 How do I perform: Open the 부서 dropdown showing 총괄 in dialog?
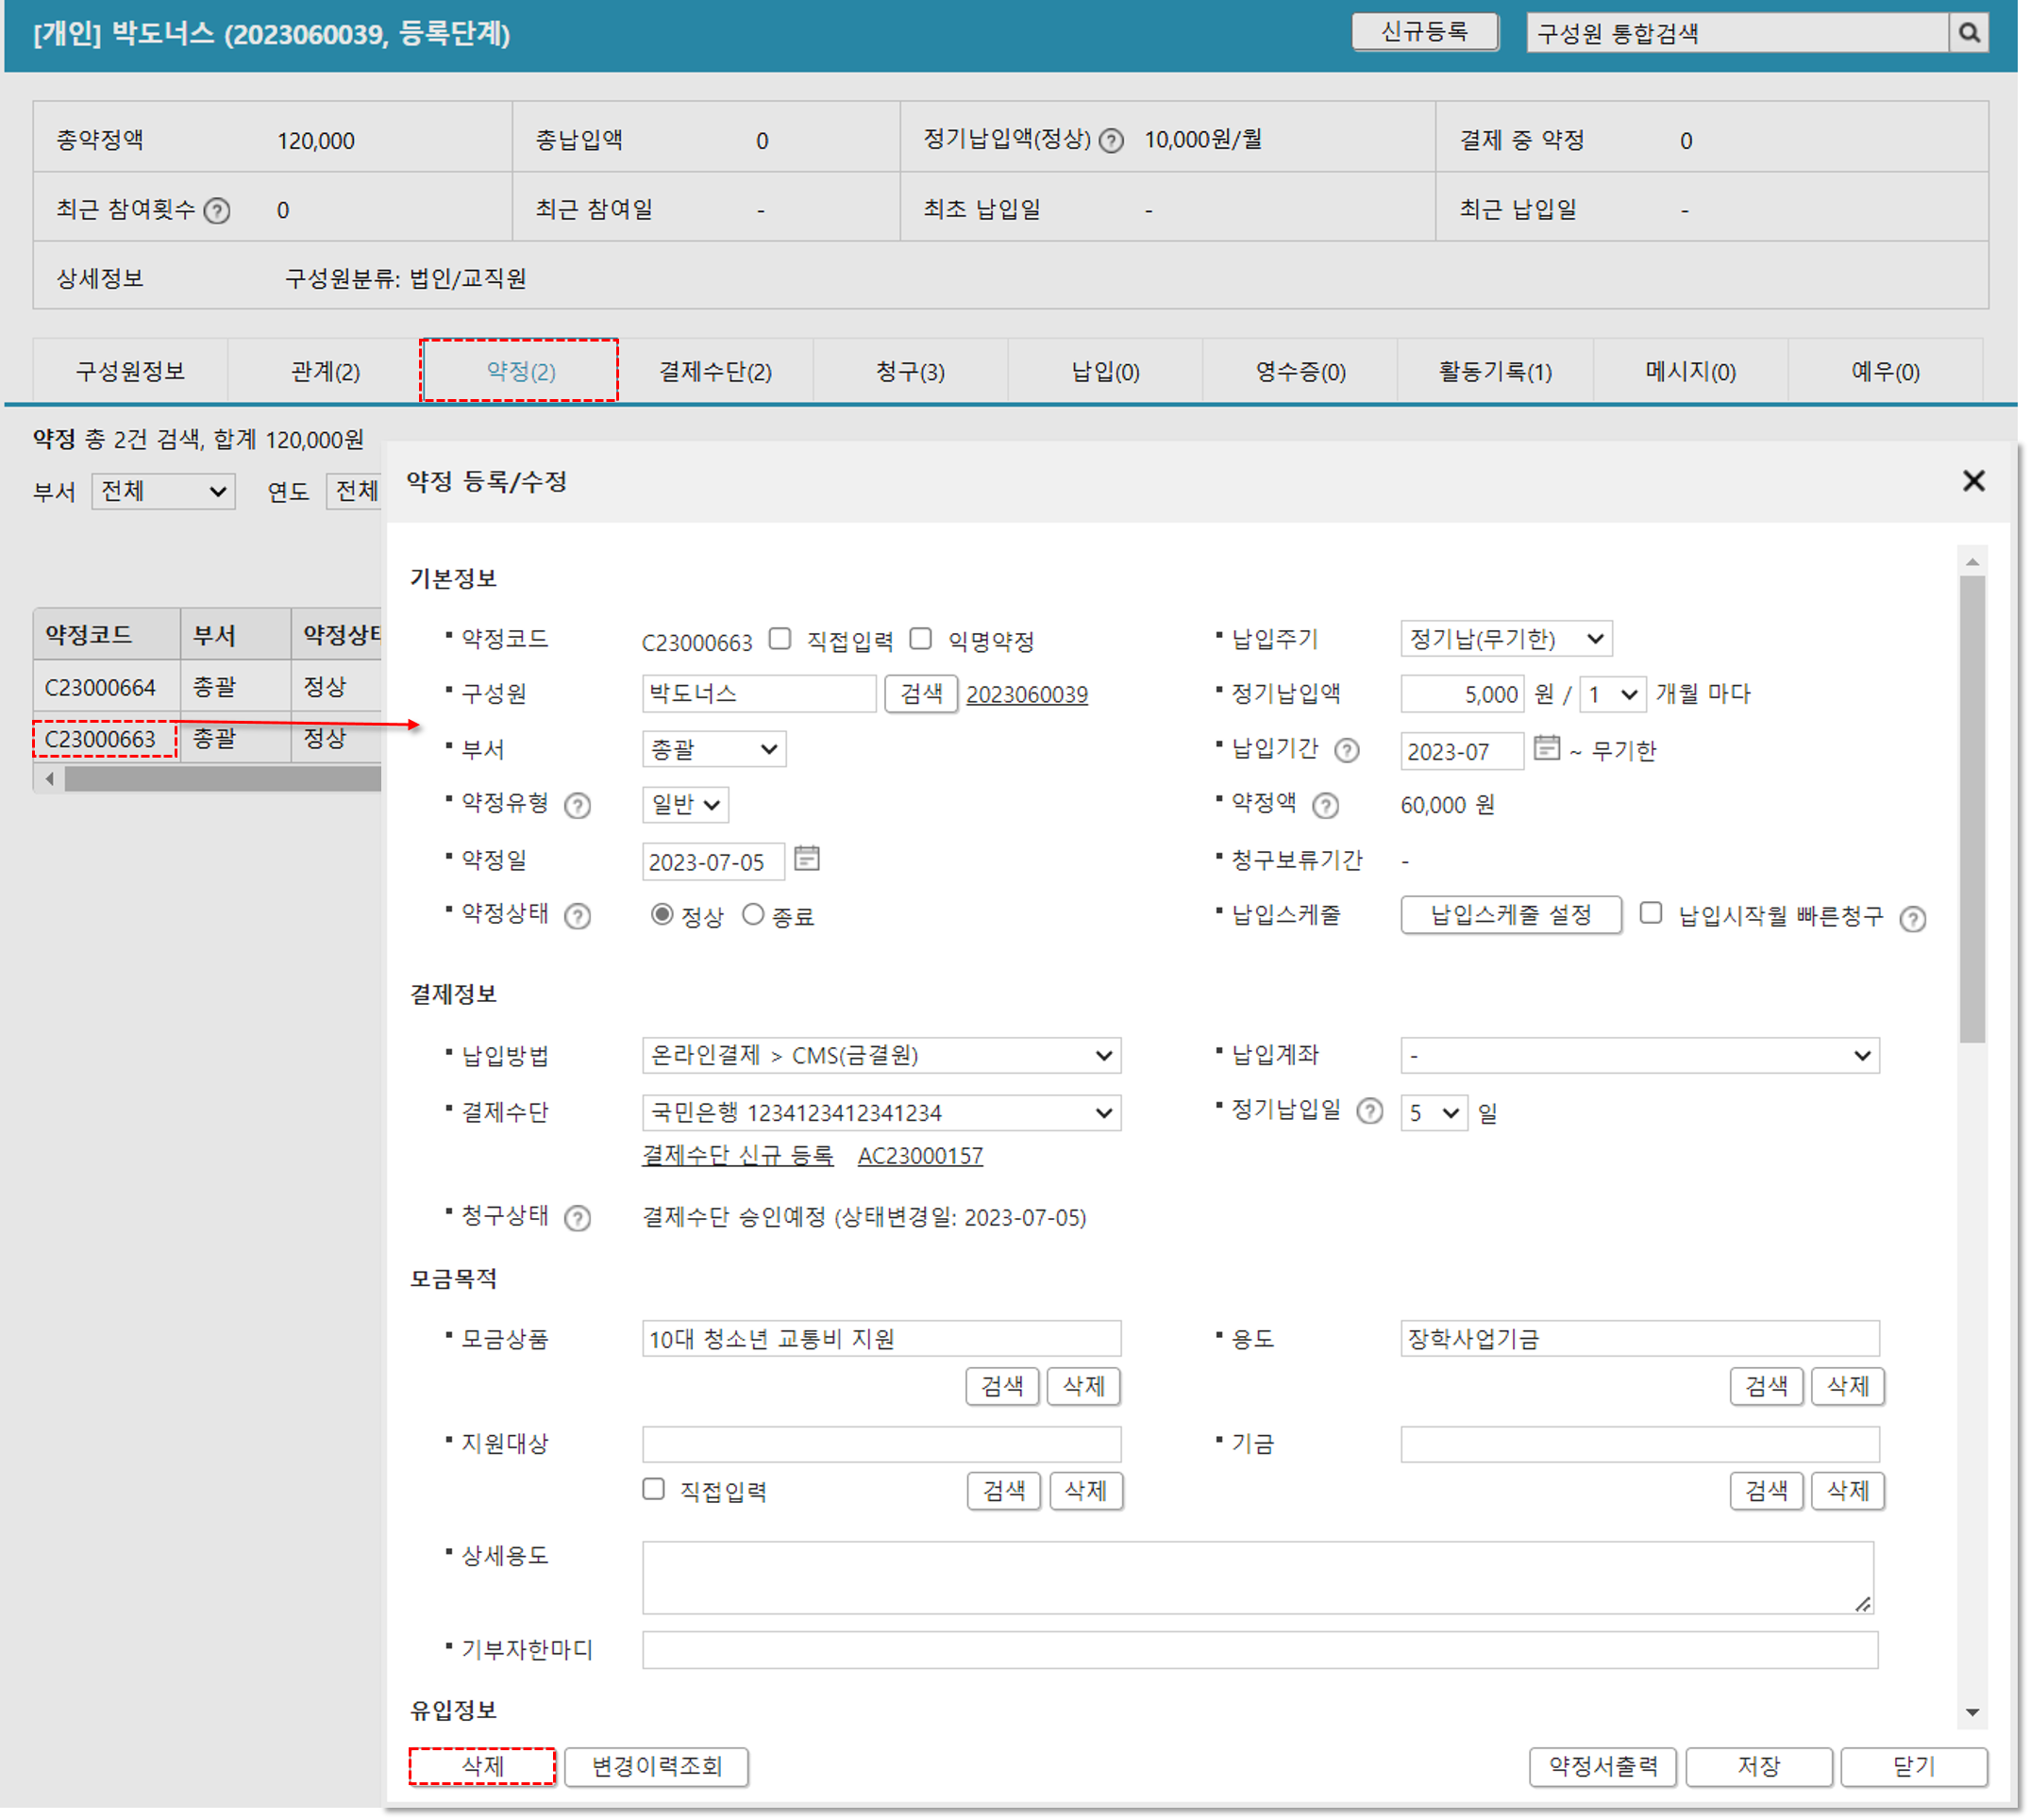715,750
